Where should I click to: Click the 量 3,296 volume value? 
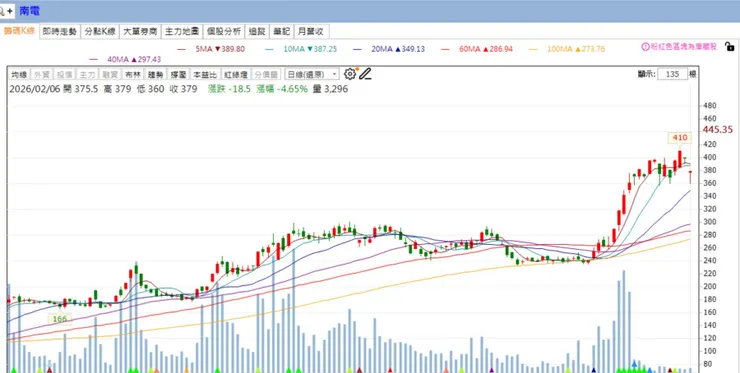pyautogui.click(x=330, y=89)
